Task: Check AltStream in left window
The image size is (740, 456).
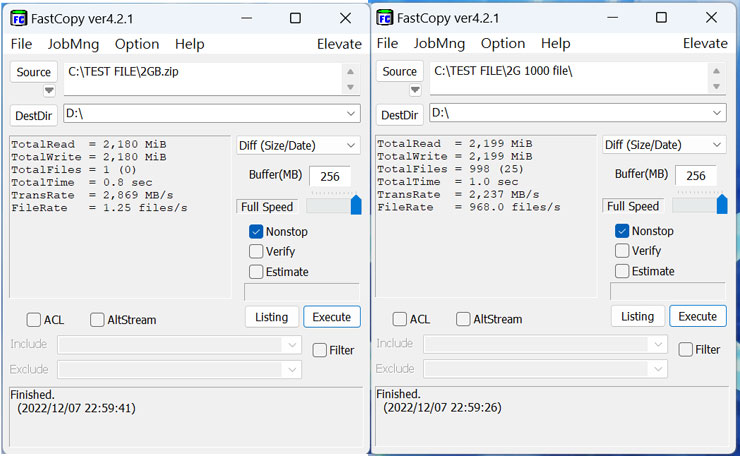Action: (97, 320)
